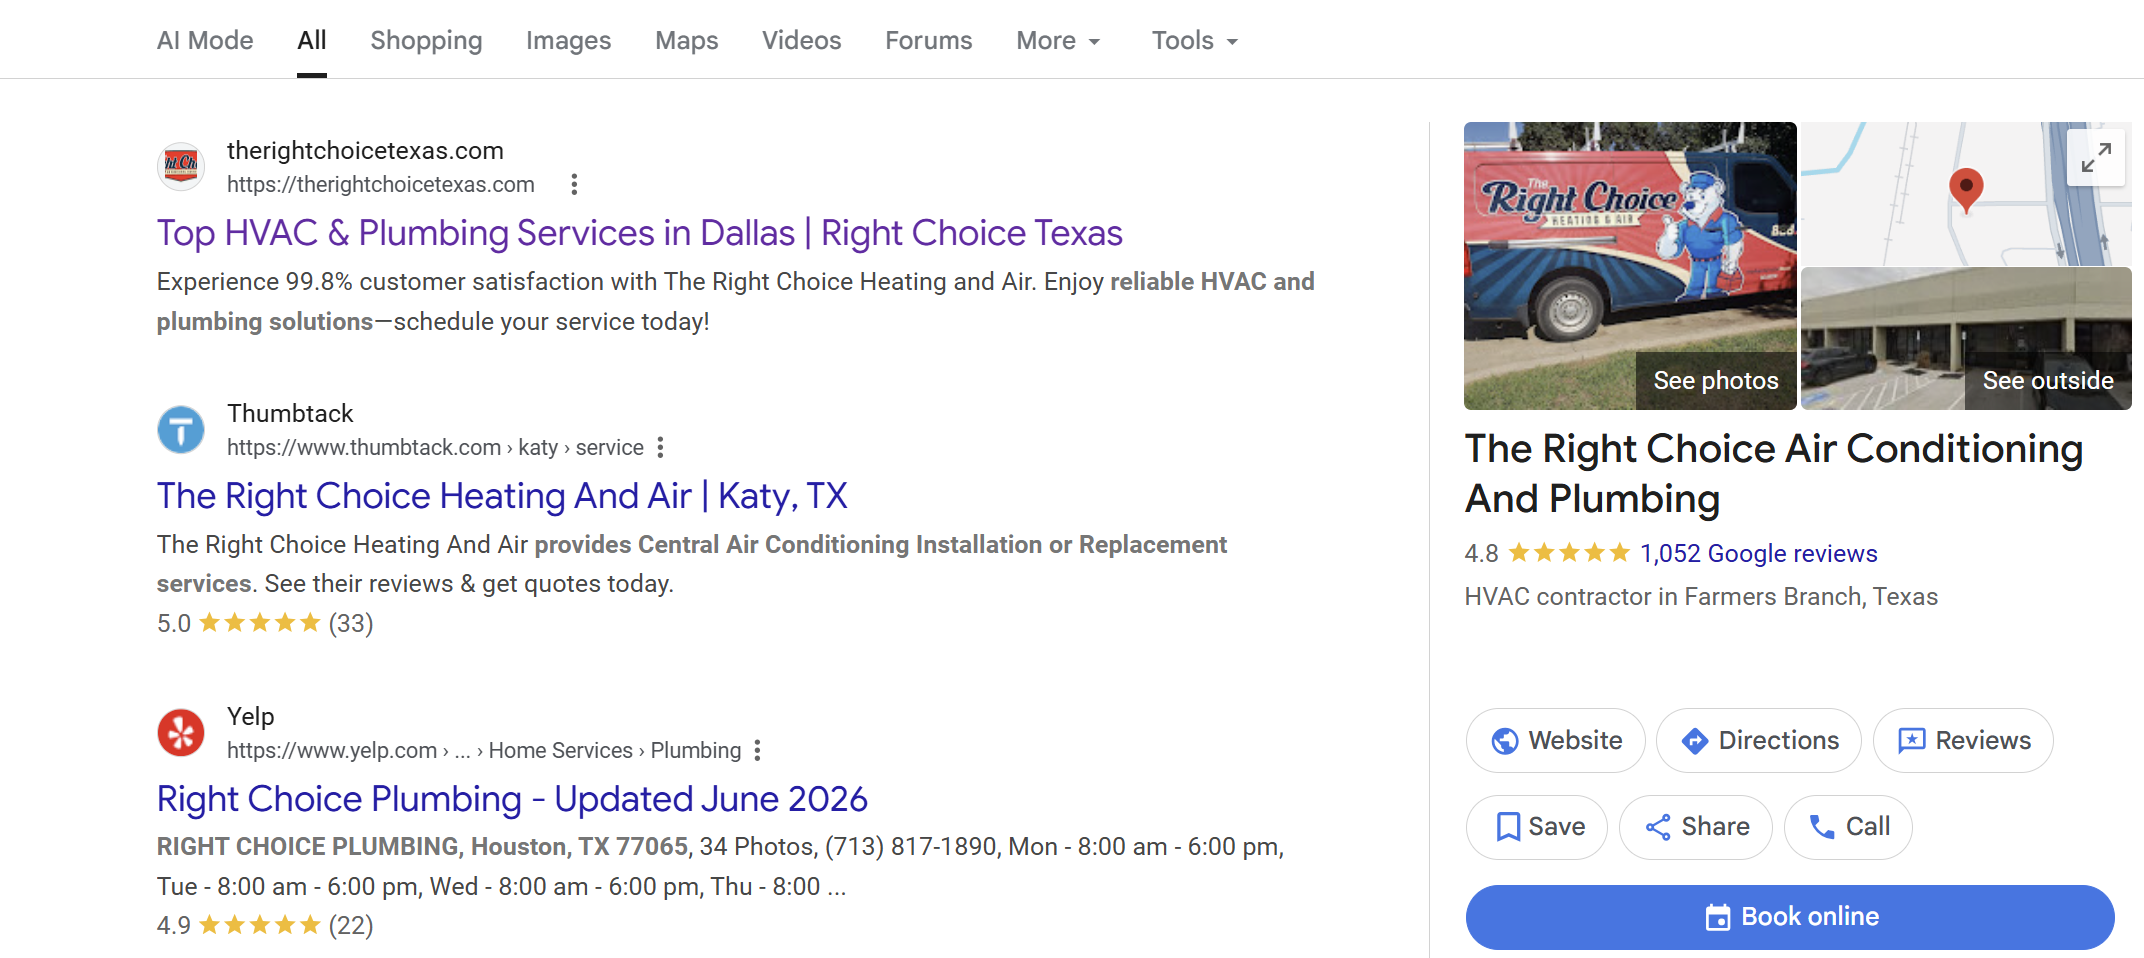Open the Maps tab
This screenshot has width=2144, height=958.
686,40
